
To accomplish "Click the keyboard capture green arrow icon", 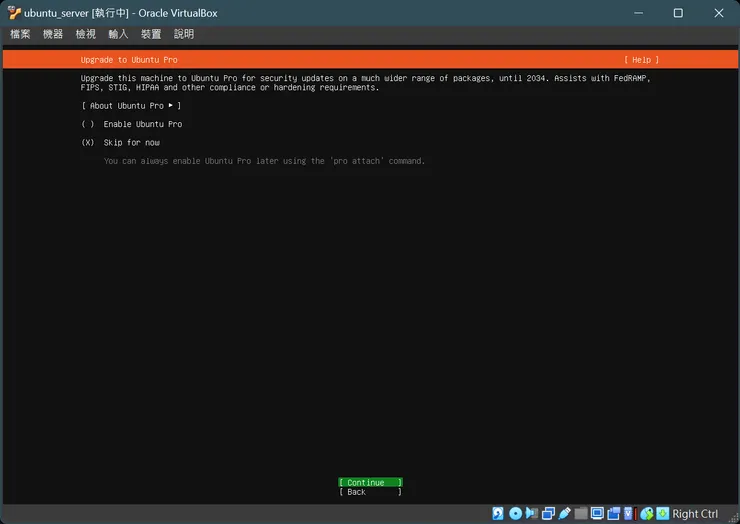I will [x=663, y=514].
